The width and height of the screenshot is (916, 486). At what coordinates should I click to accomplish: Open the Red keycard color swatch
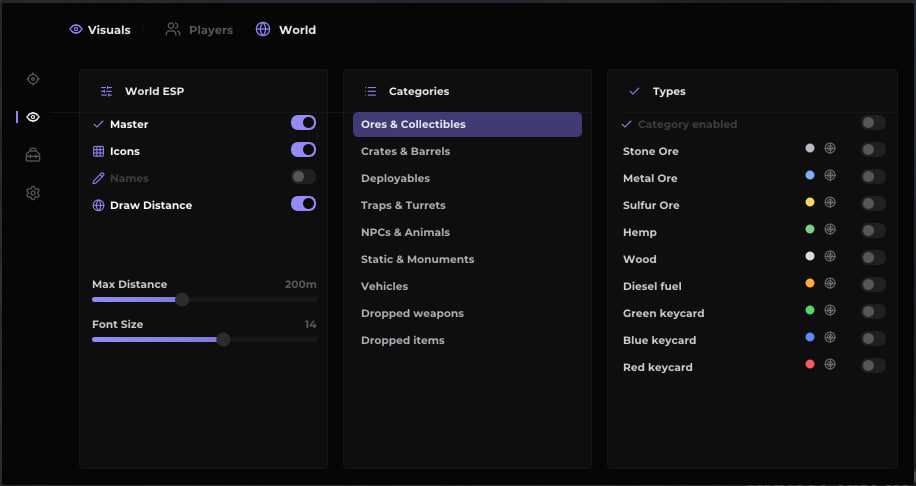810,364
